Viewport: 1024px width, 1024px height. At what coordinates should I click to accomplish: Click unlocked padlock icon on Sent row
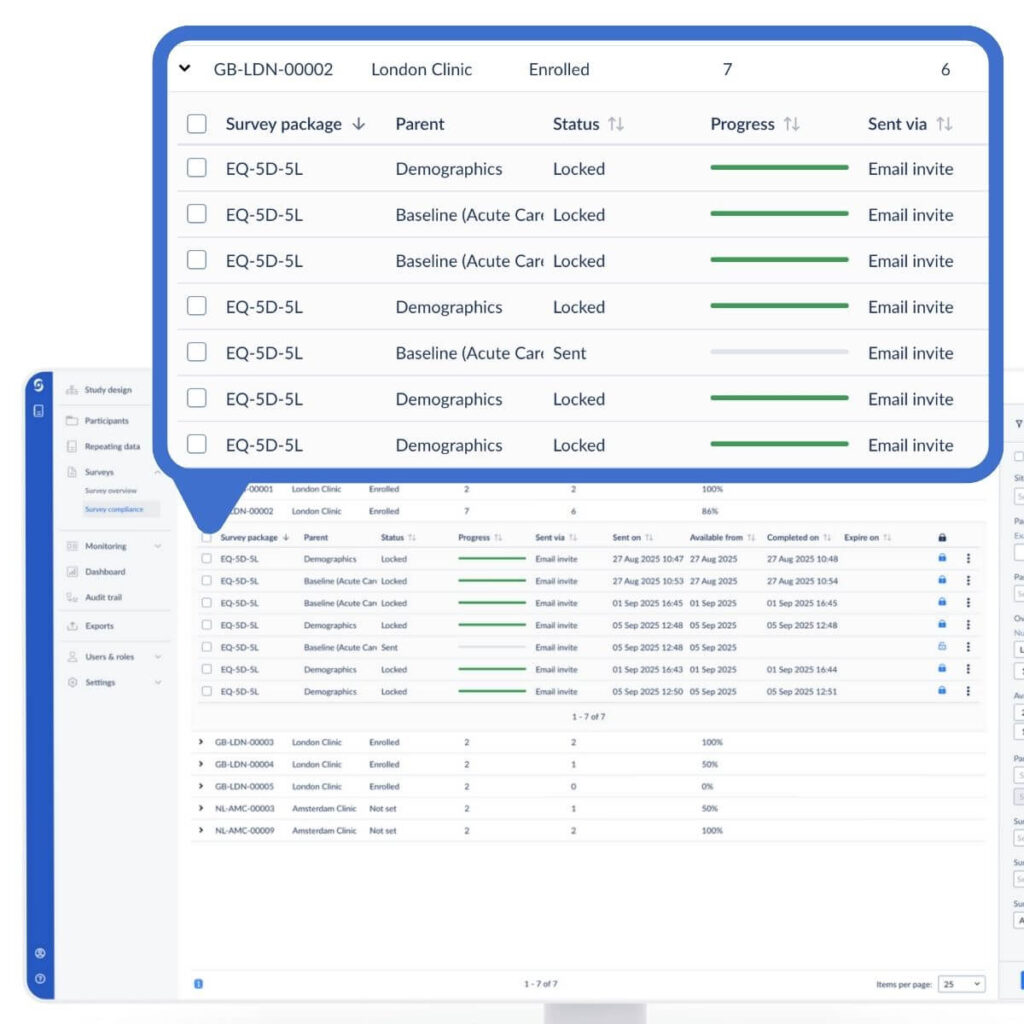point(942,647)
